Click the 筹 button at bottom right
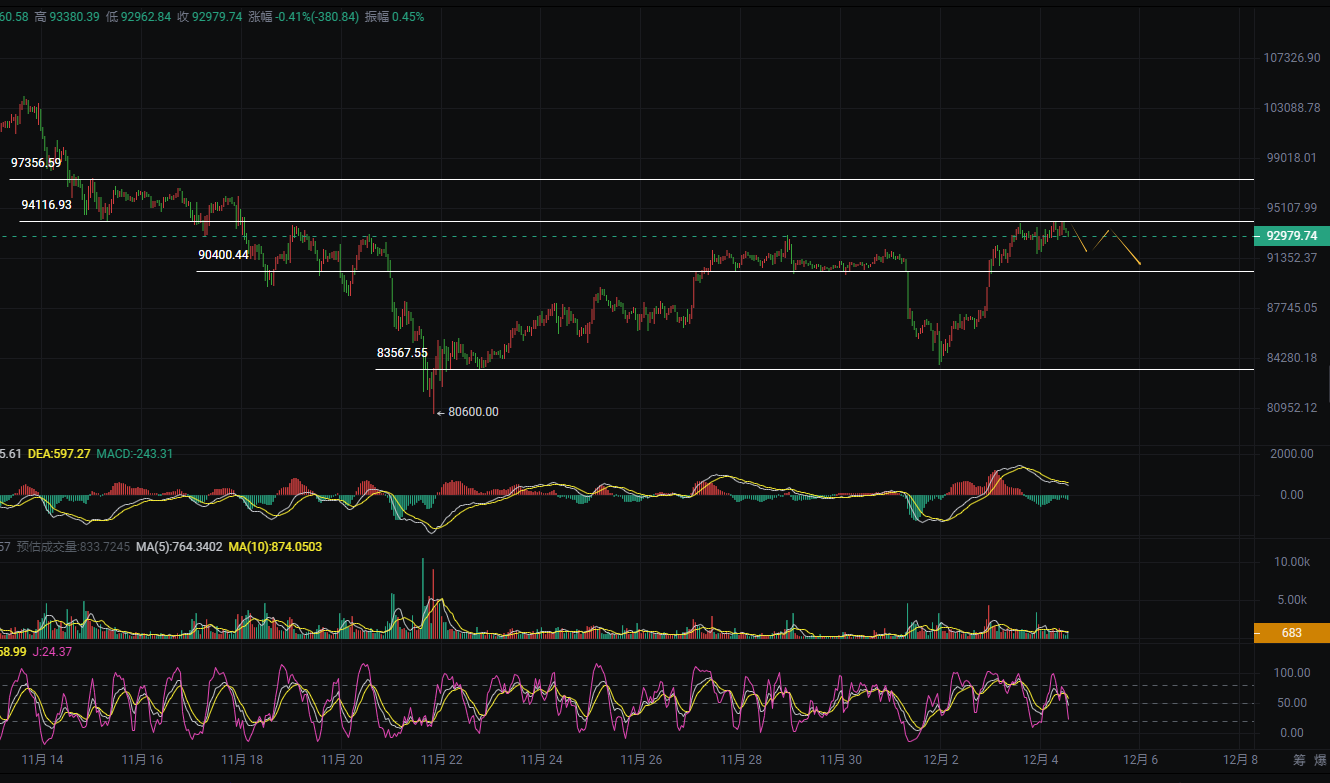The width and height of the screenshot is (1330, 783). click(x=1299, y=760)
